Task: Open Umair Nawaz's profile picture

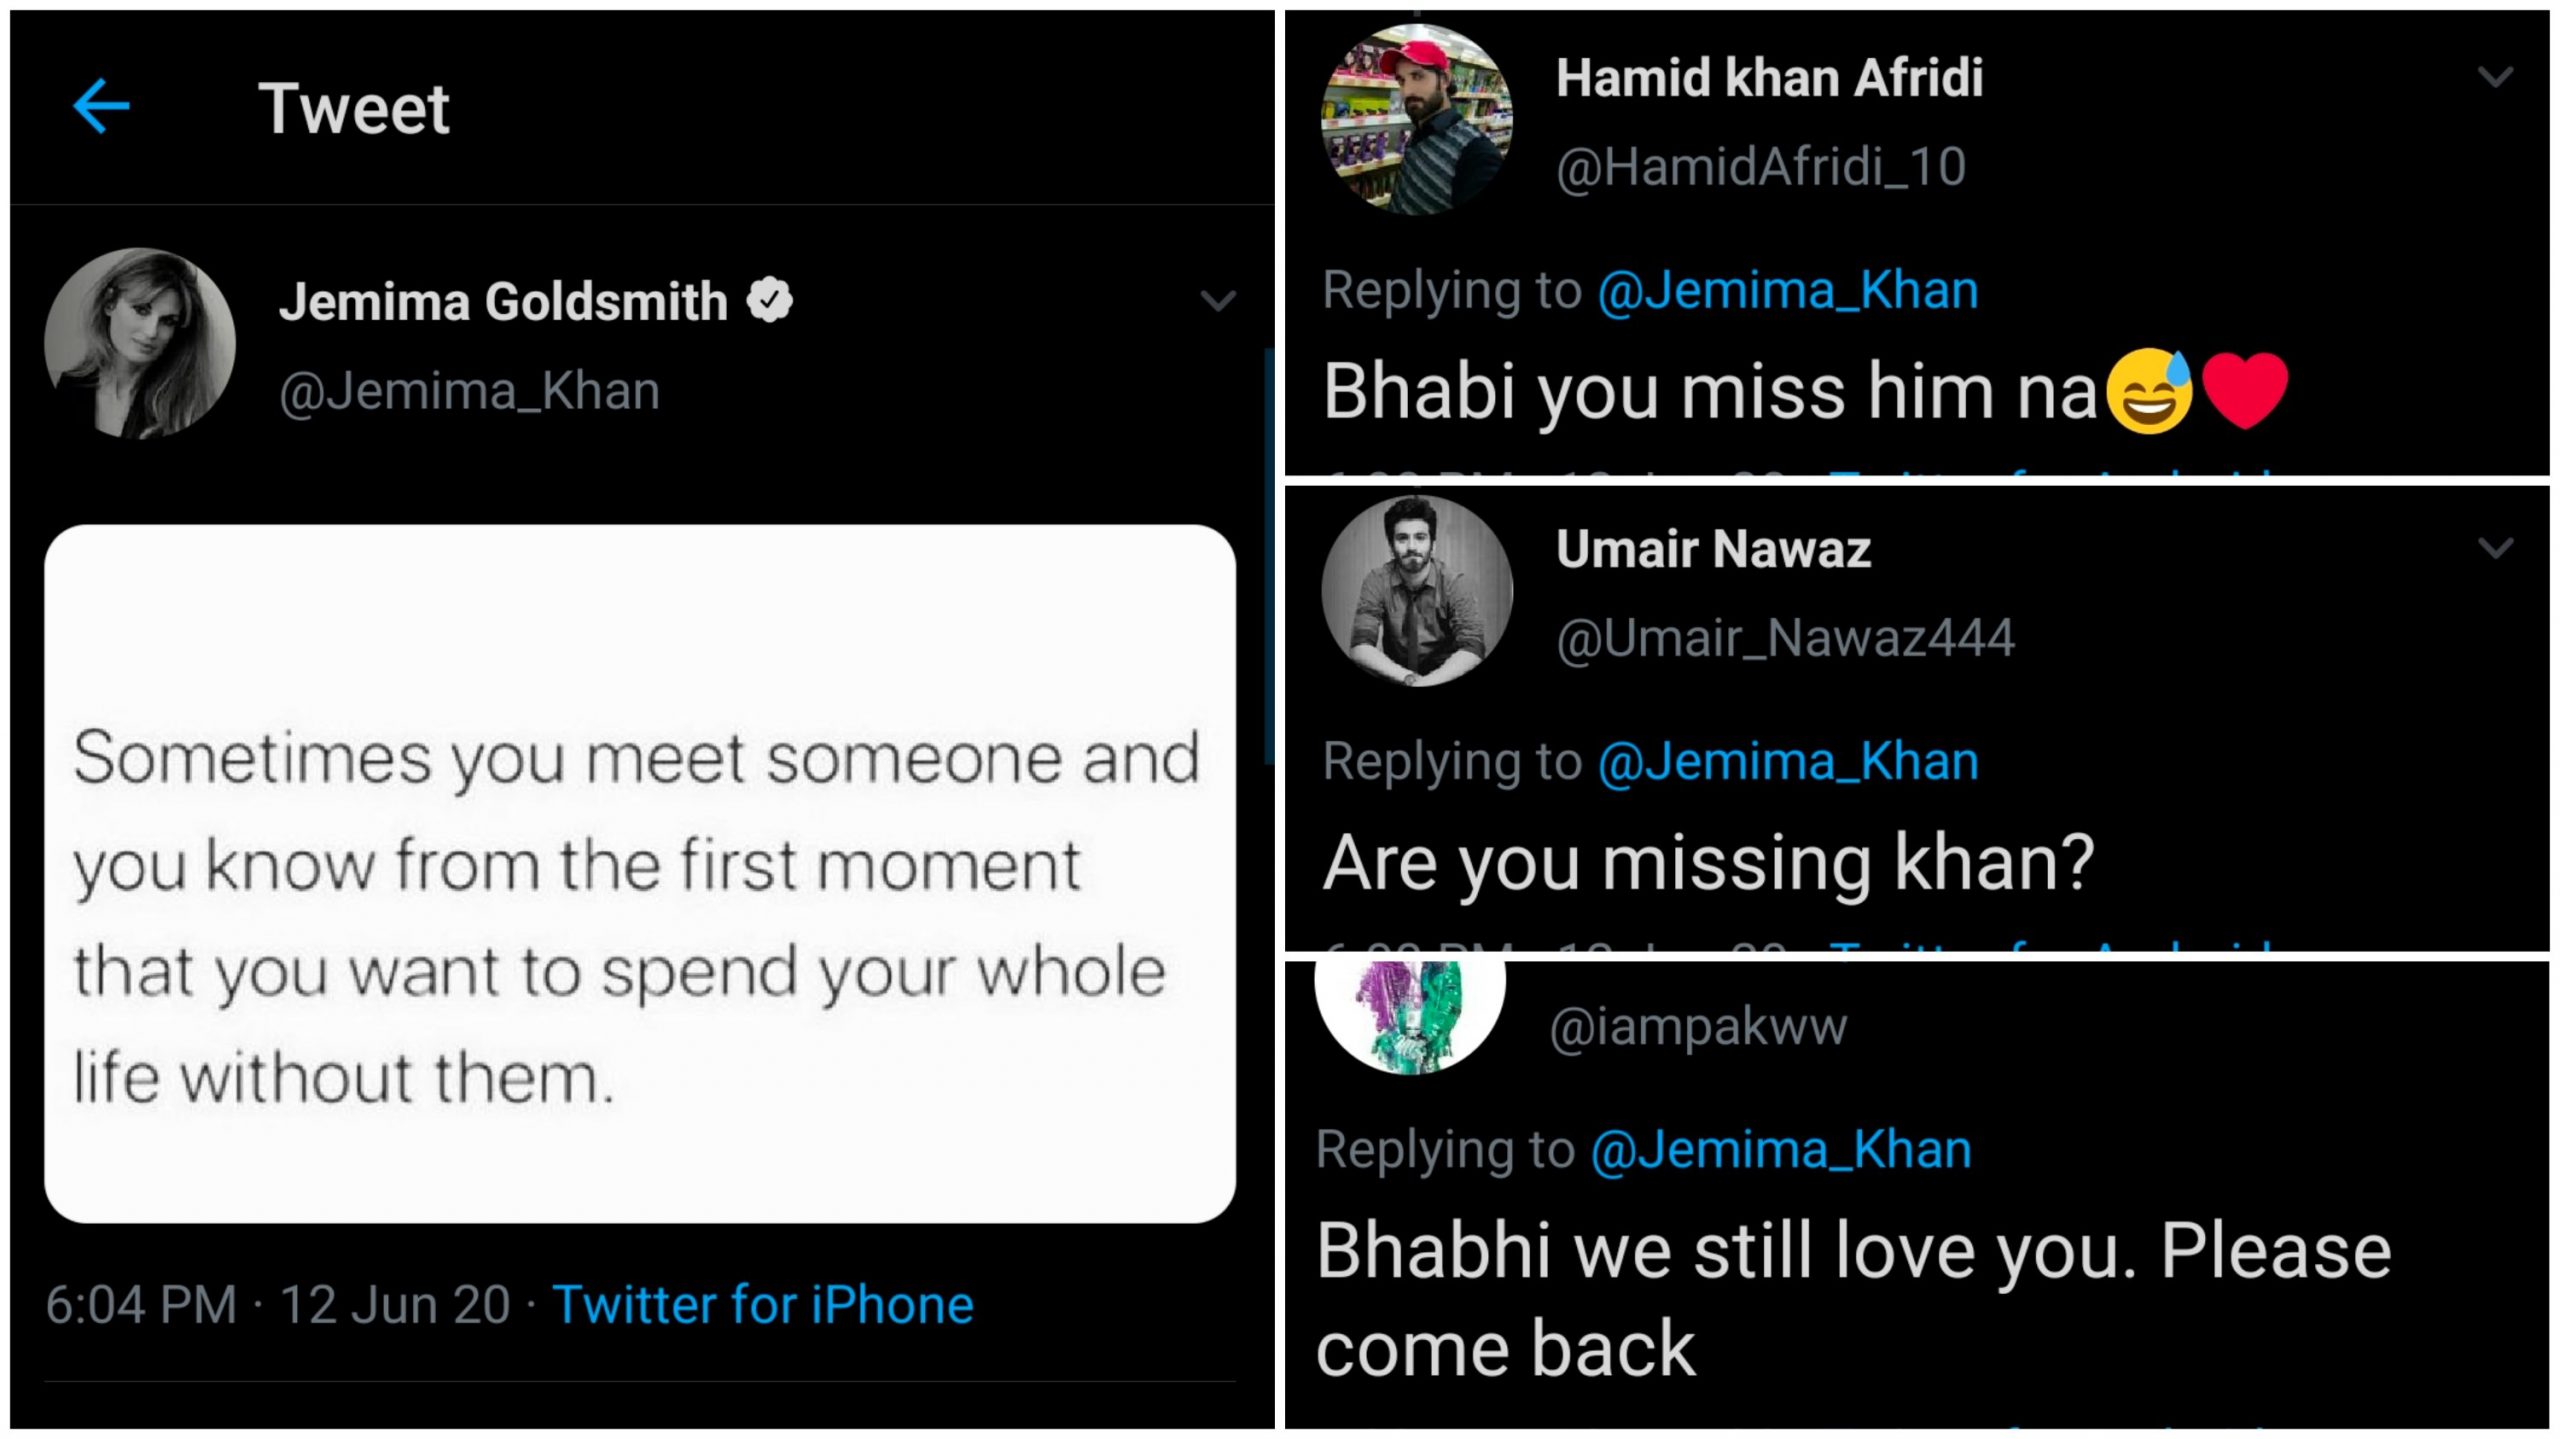Action: (x=1420, y=590)
